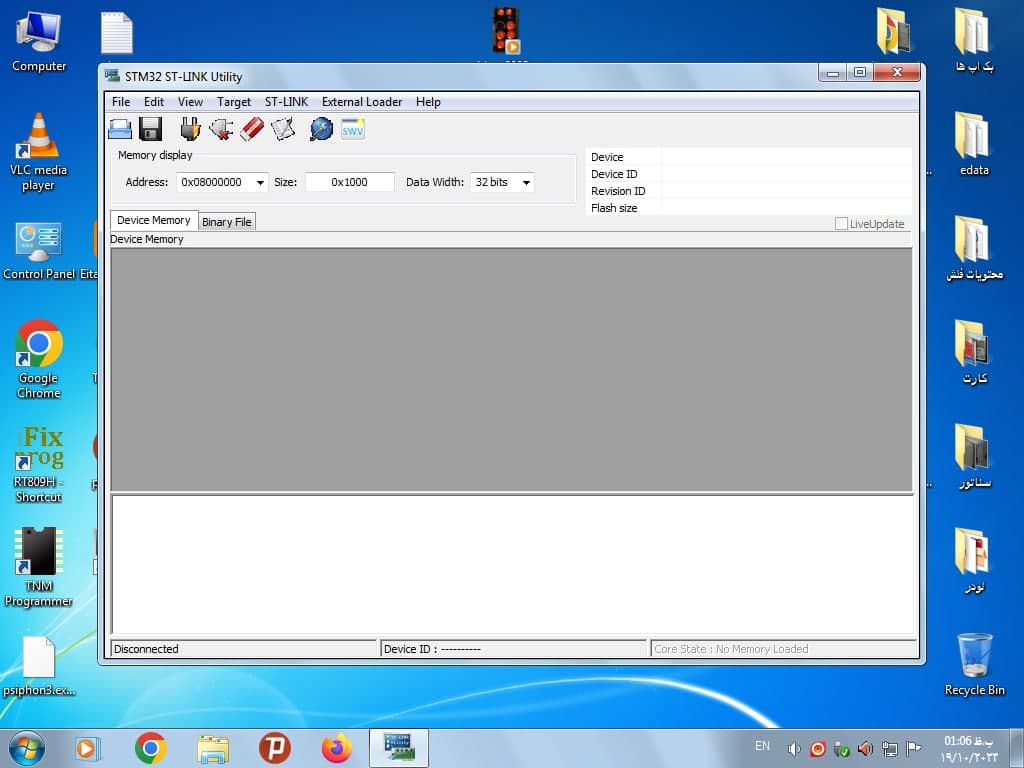
Task: Open the P app in taskbar
Action: coord(275,748)
